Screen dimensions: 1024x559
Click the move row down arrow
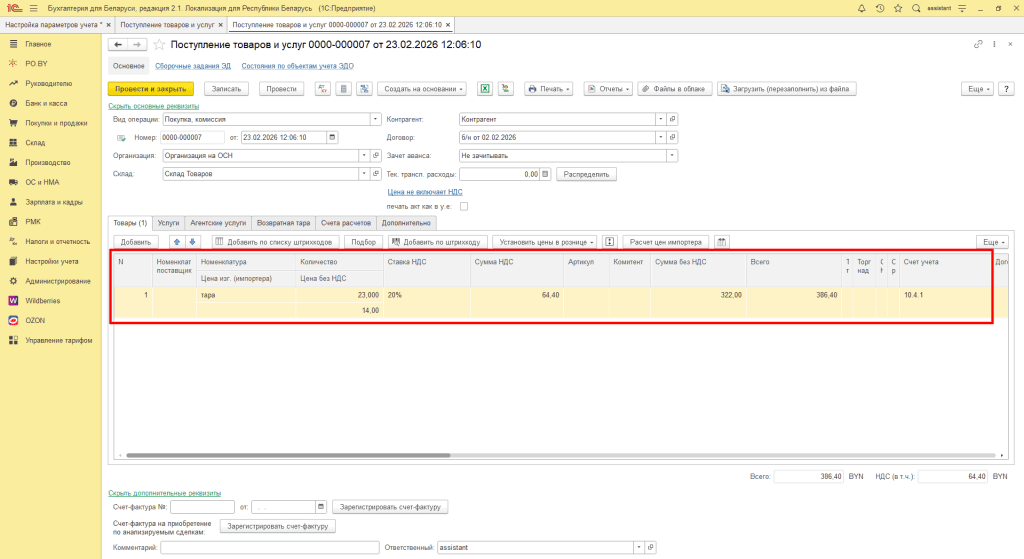(193, 242)
